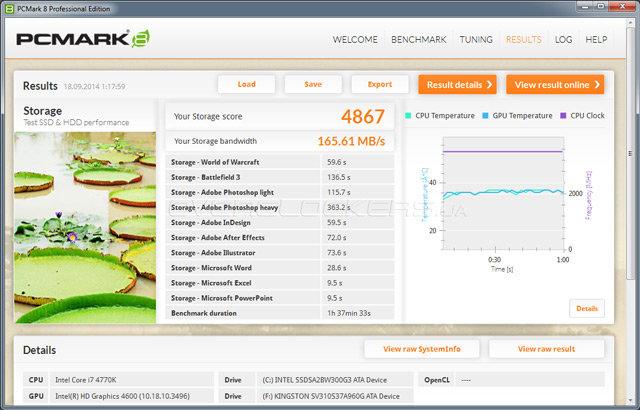This screenshot has height=410, width=640.
Task: Select Storage - Adobe Photoshop light row
Action: (x=280, y=192)
